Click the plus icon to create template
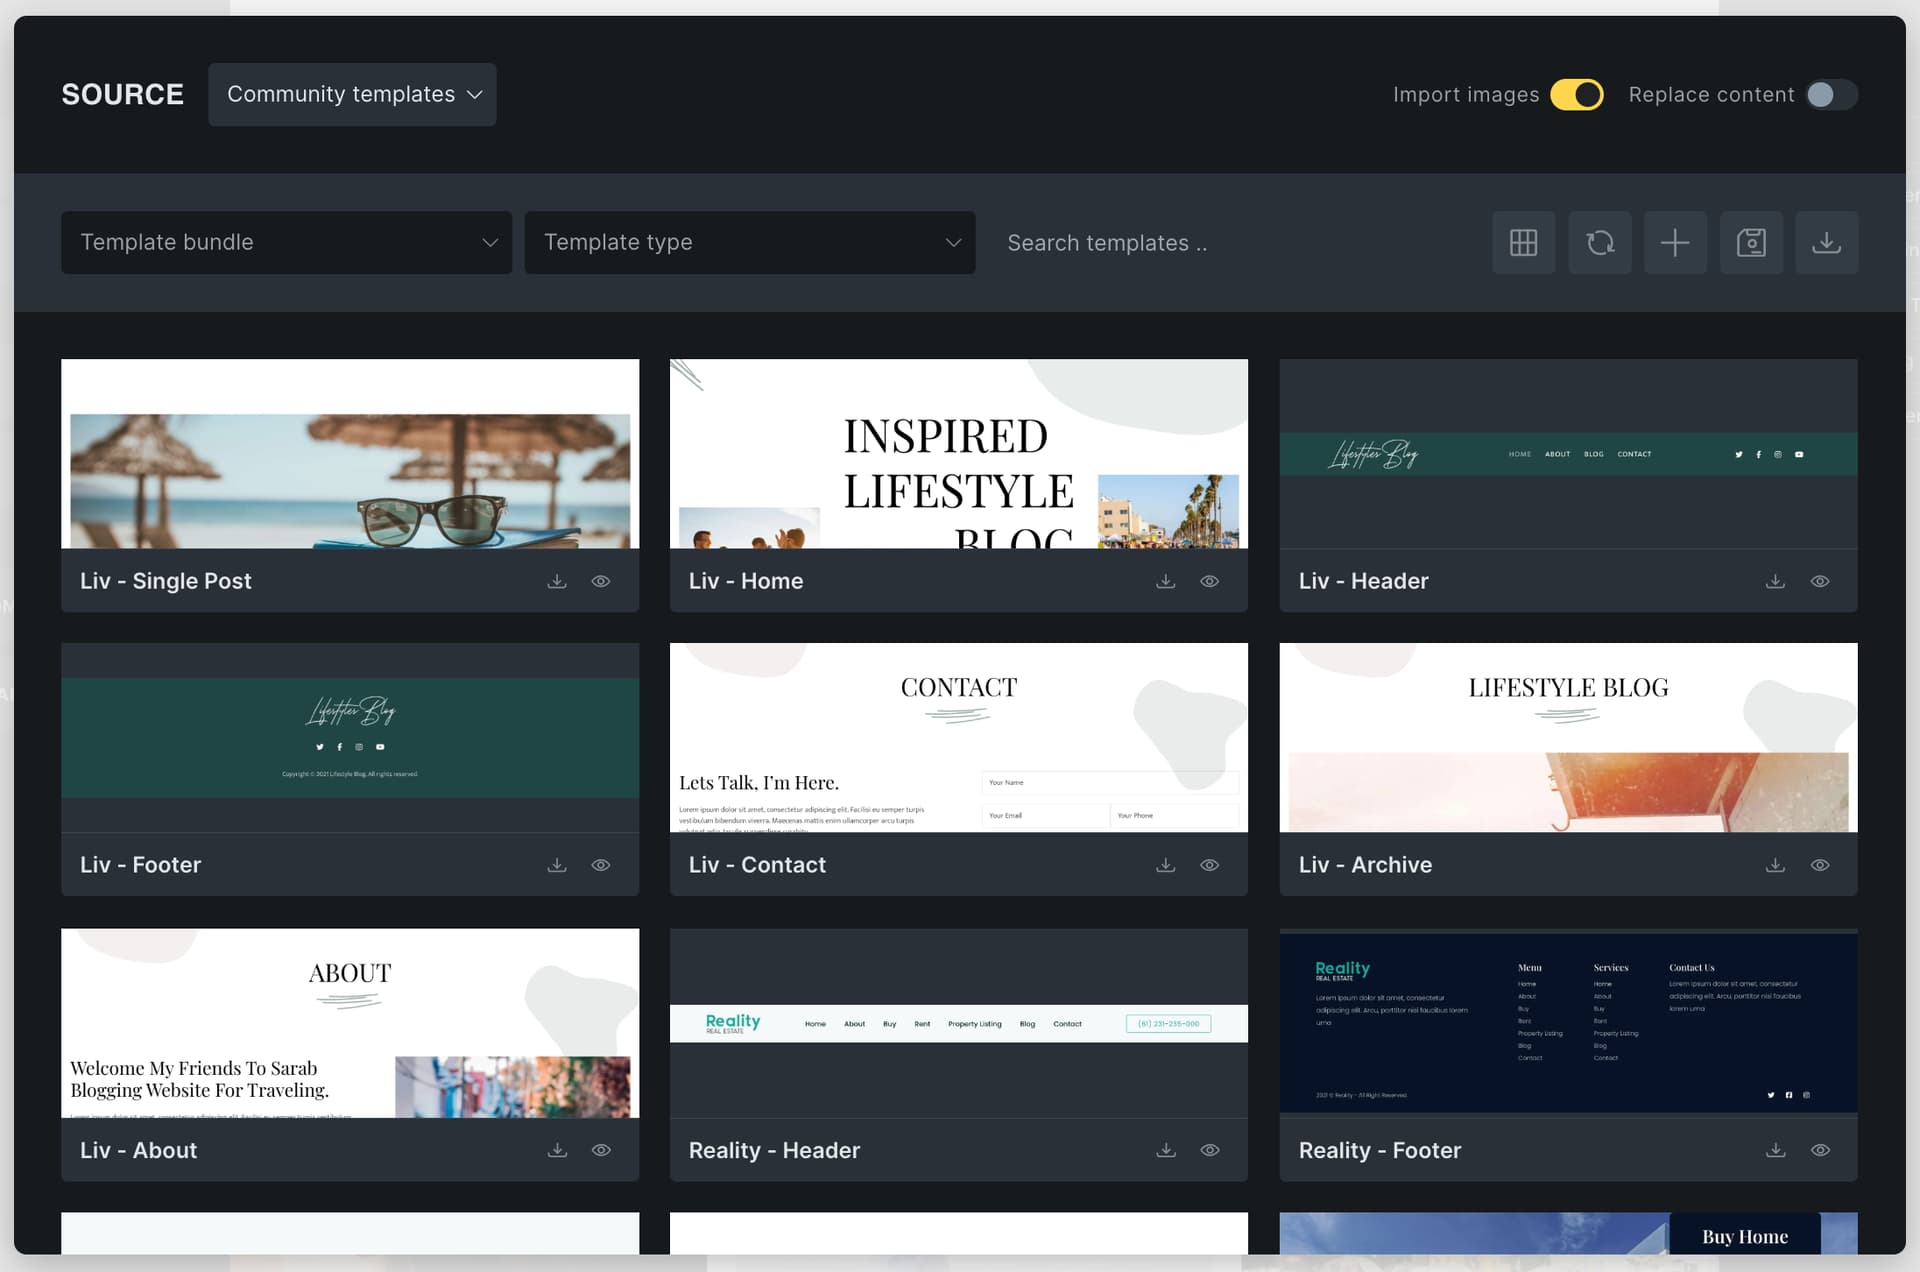 coord(1675,242)
